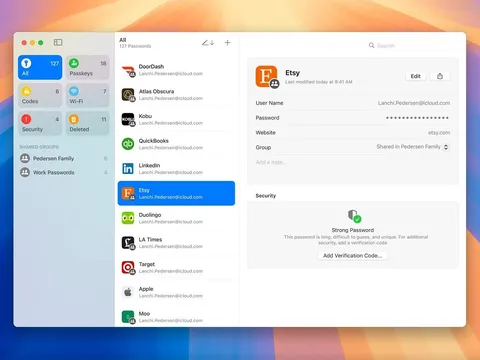Open the Wi-Fi category
The image size is (480, 360).
tap(87, 96)
